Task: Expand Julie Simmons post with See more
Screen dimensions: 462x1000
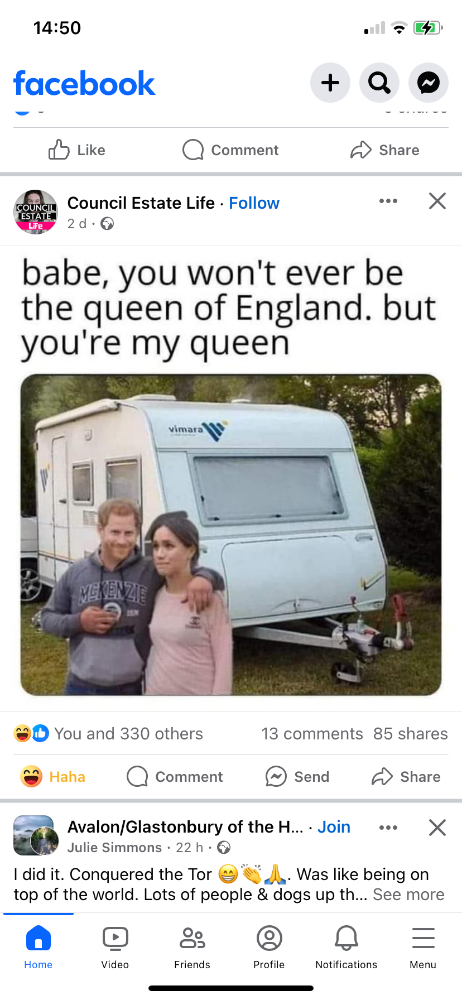Action: point(408,895)
